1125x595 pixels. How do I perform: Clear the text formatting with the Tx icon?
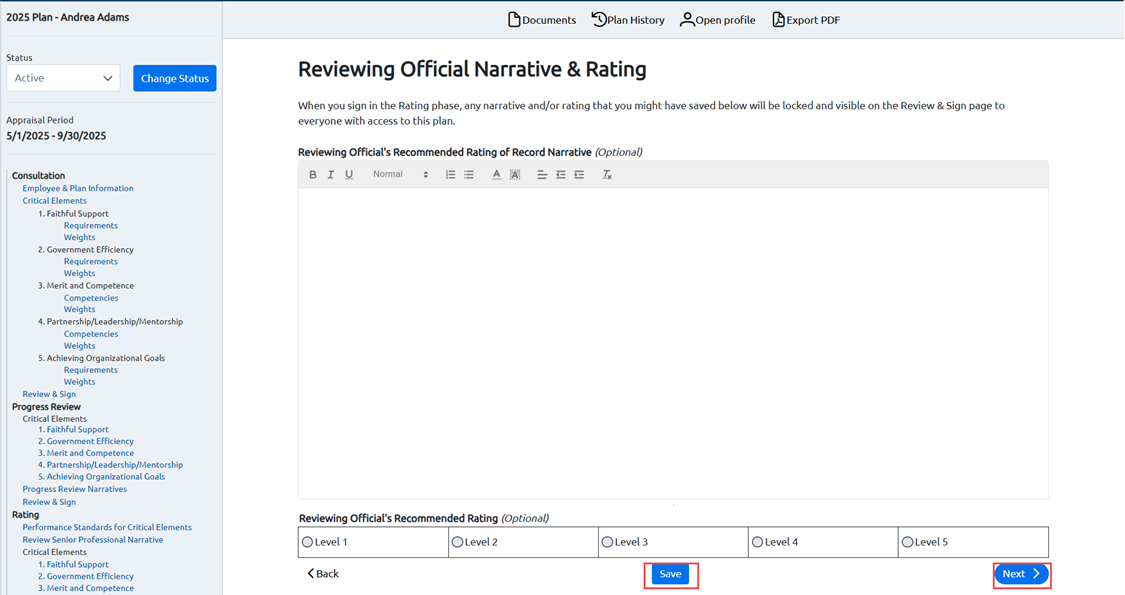tap(607, 174)
